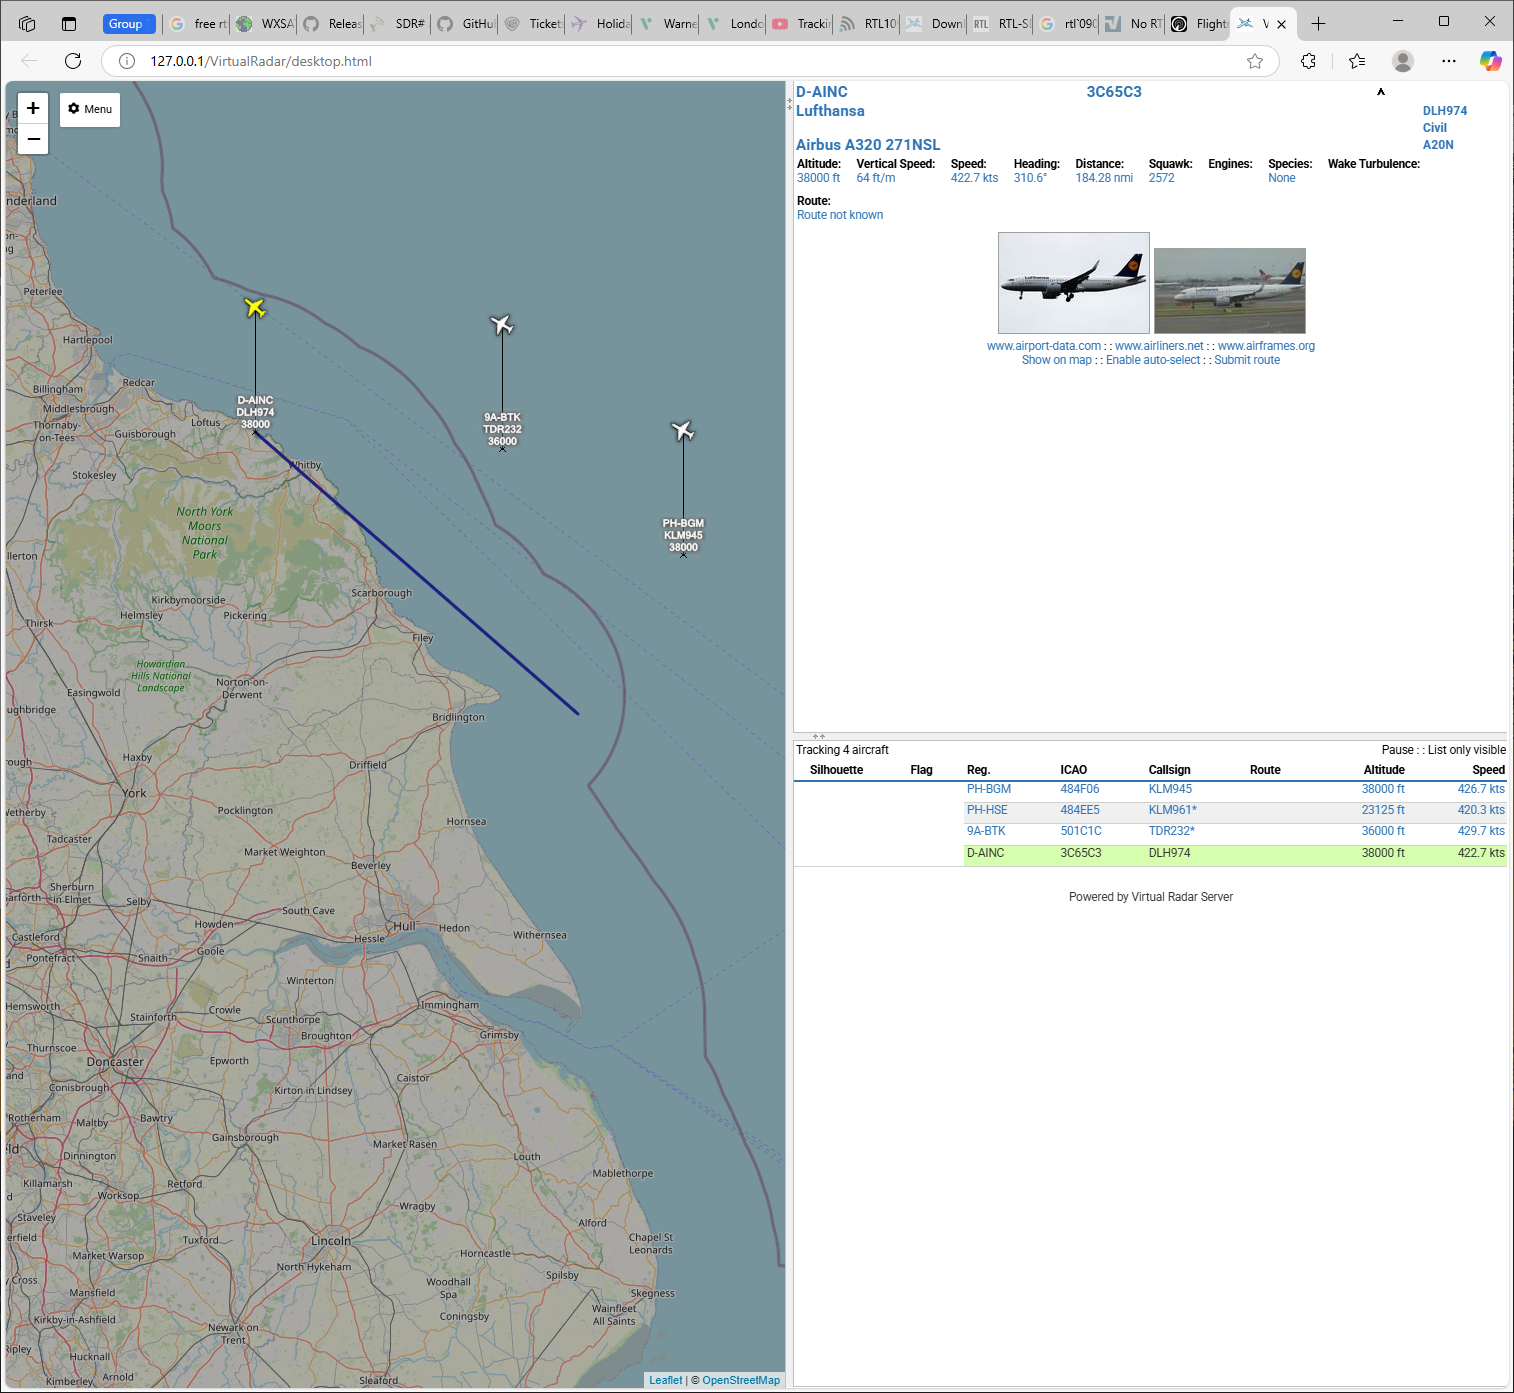Click the DLH974 map label
The image size is (1514, 1393).
pyautogui.click(x=255, y=412)
